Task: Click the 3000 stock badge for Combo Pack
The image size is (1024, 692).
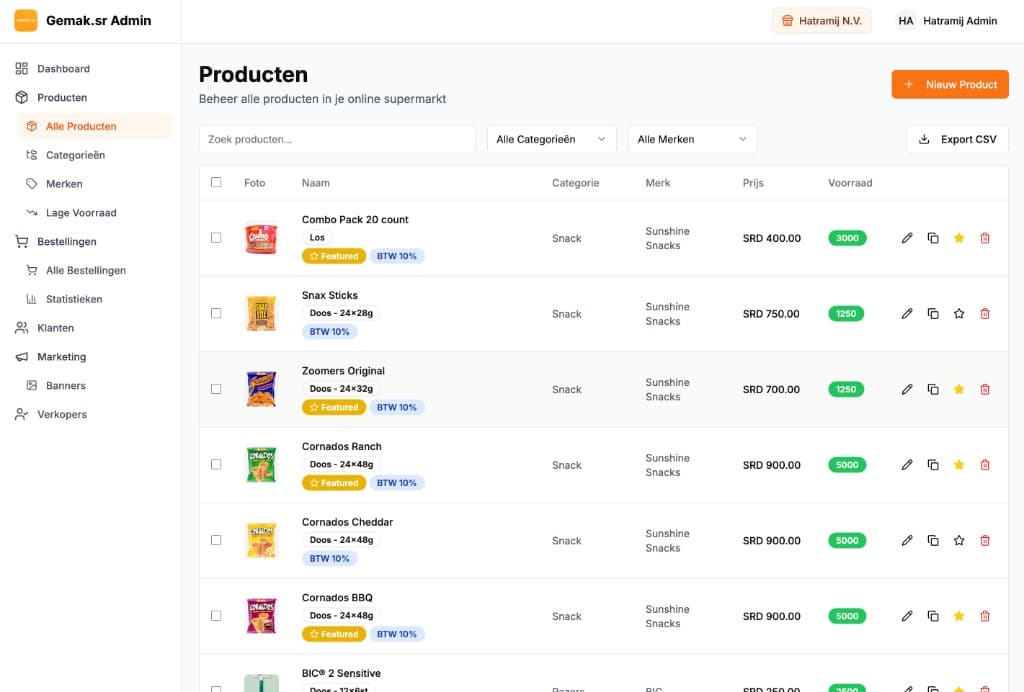Action: tap(847, 238)
